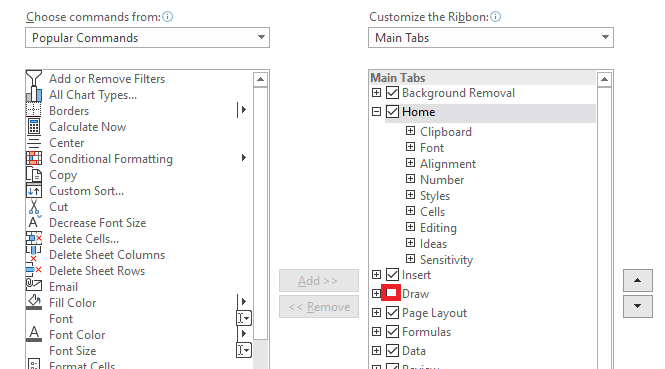Click the Add >> button
The image size is (665, 369).
[x=319, y=280]
